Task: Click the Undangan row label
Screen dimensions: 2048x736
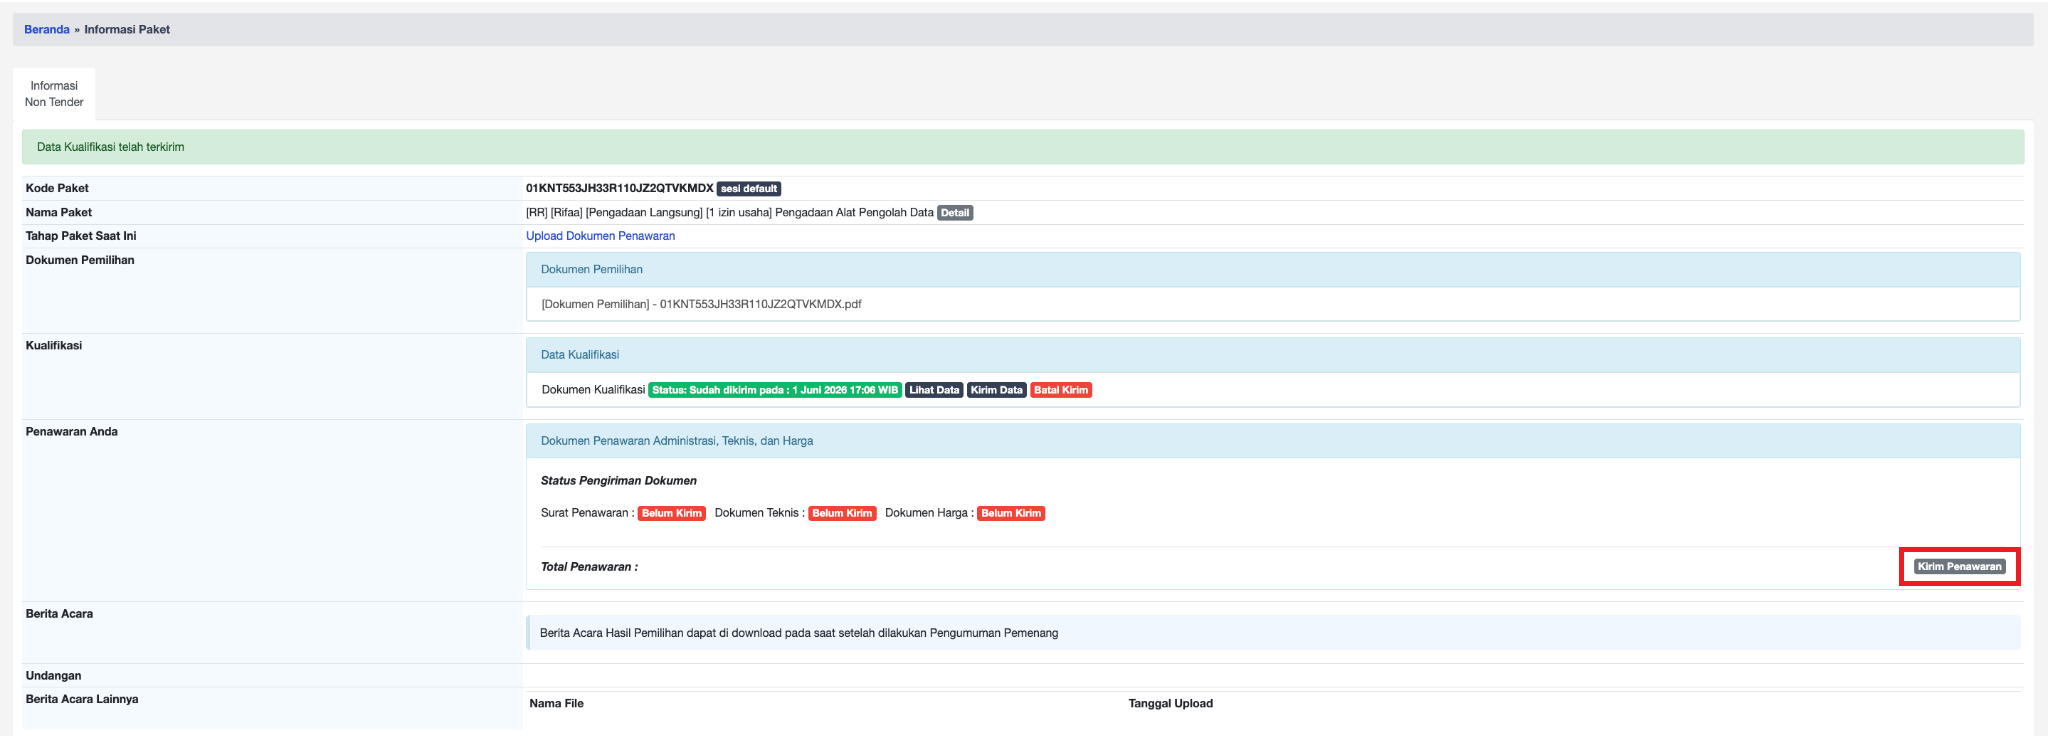Action: coord(53,676)
